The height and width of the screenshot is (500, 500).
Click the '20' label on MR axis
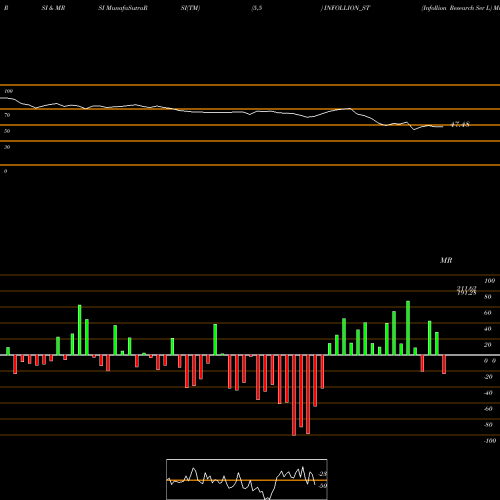[488, 345]
